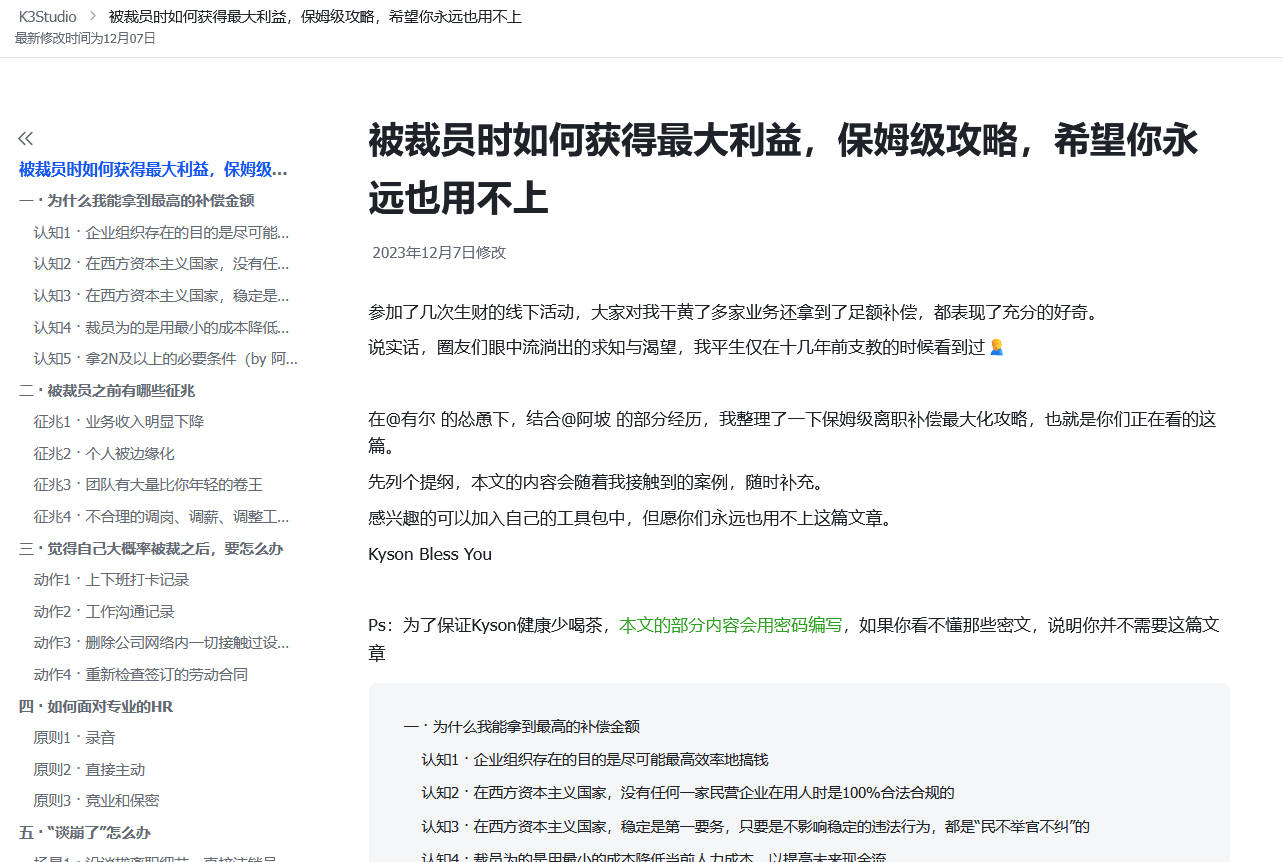Open outline item 动作2·工作沟通记录
This screenshot has width=1283, height=862.
coord(104,612)
